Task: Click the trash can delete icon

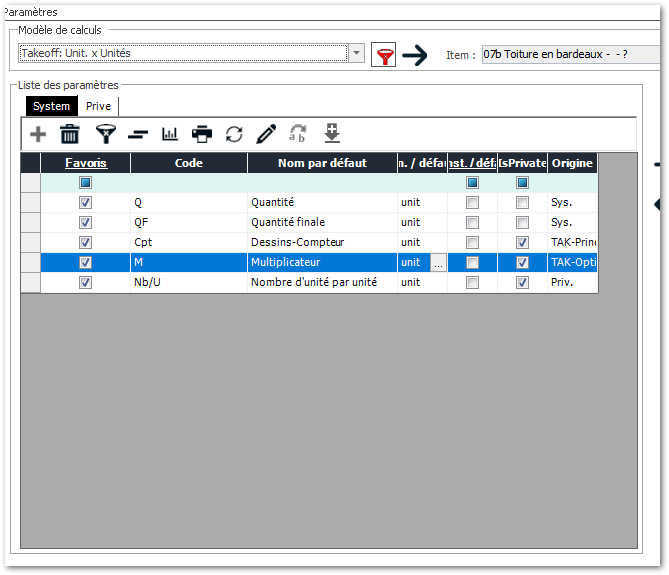Action: point(70,134)
